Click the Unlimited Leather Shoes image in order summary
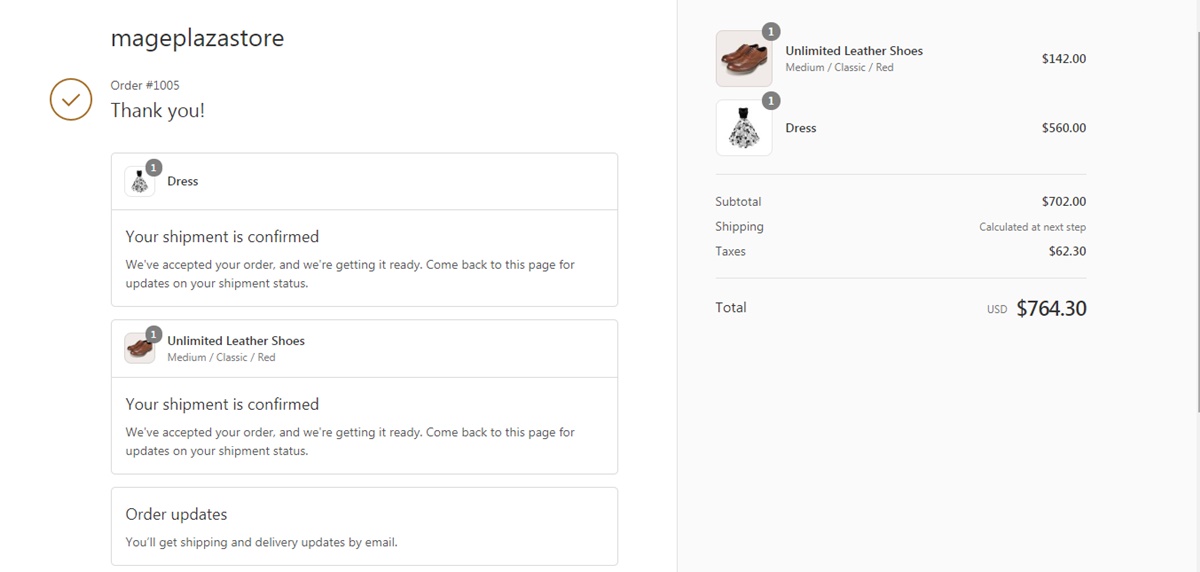 pos(743,58)
